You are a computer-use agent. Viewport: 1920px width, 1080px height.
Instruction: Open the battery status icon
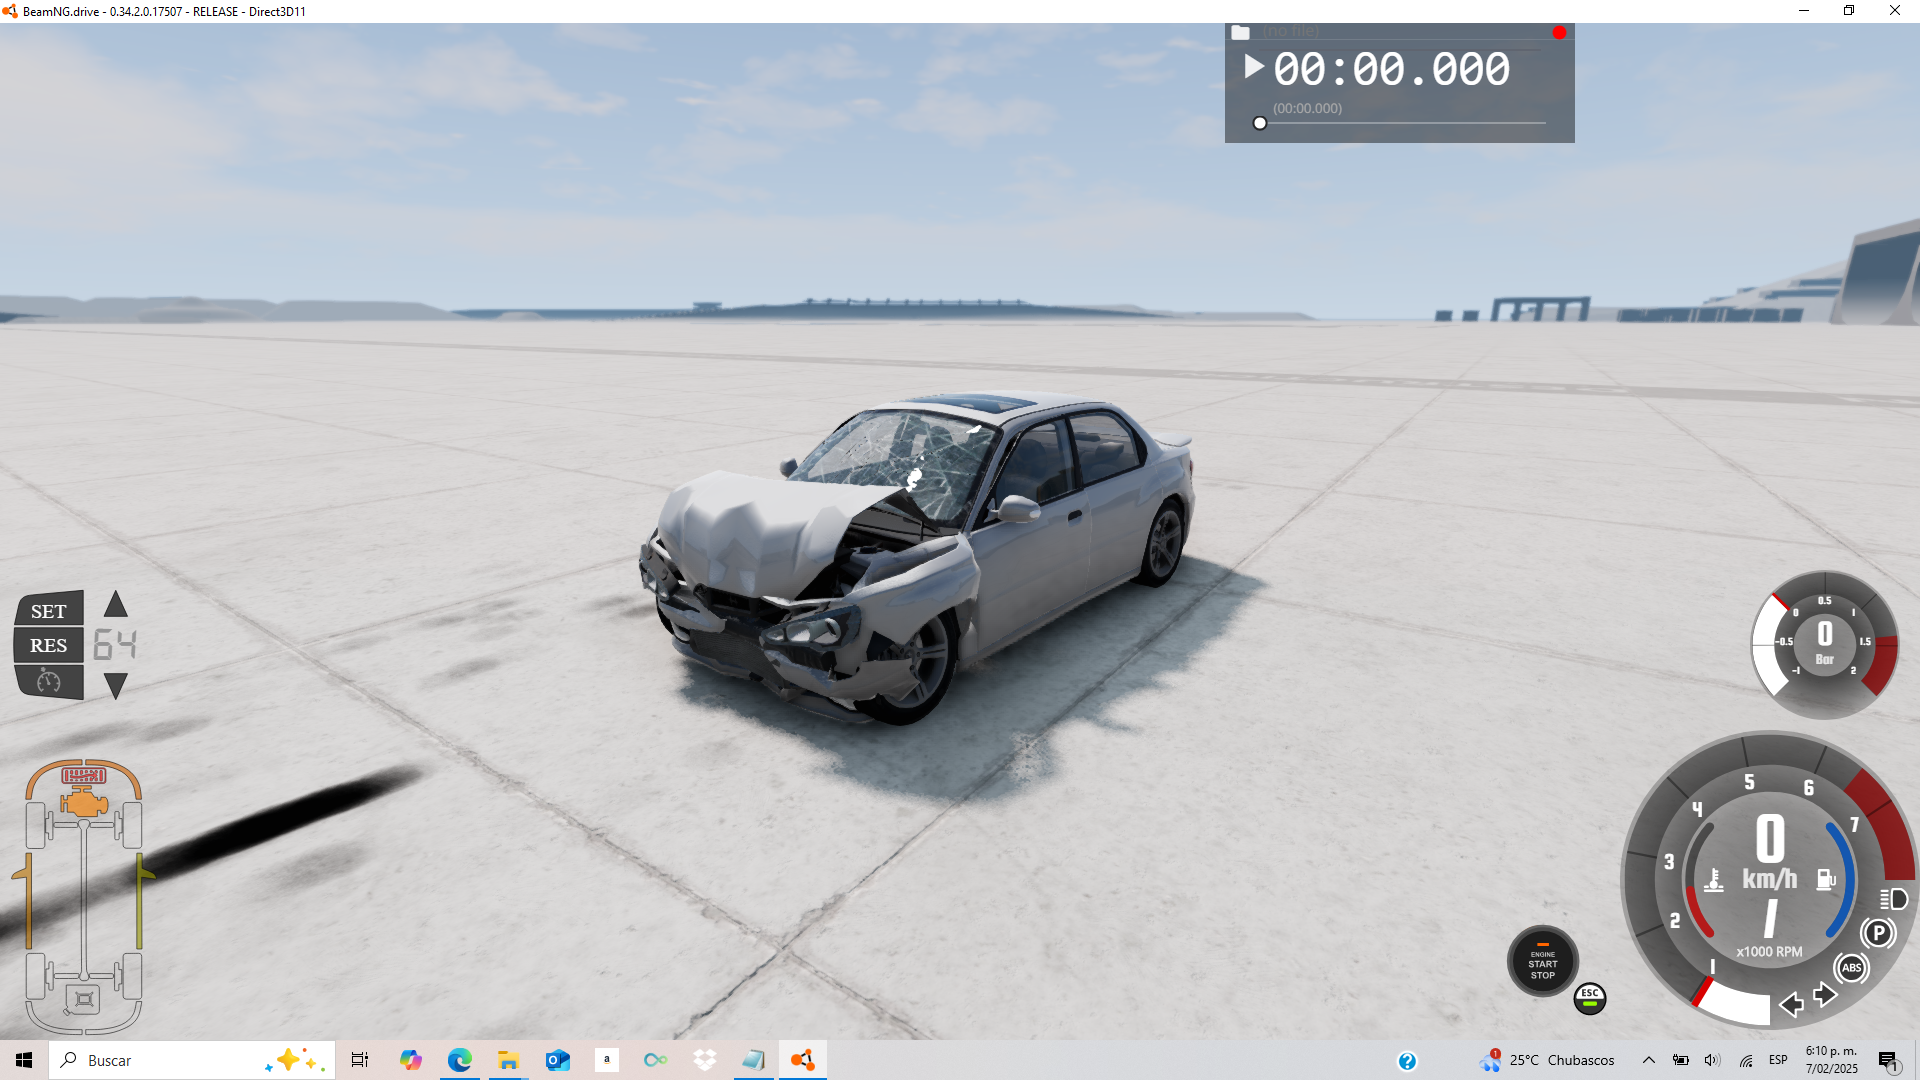pyautogui.click(x=1681, y=1060)
